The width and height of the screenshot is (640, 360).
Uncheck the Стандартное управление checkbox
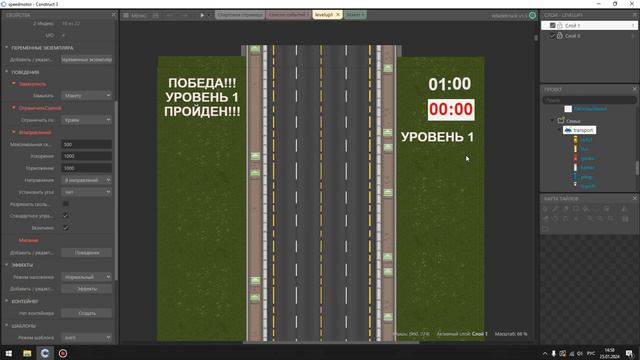coord(65,216)
